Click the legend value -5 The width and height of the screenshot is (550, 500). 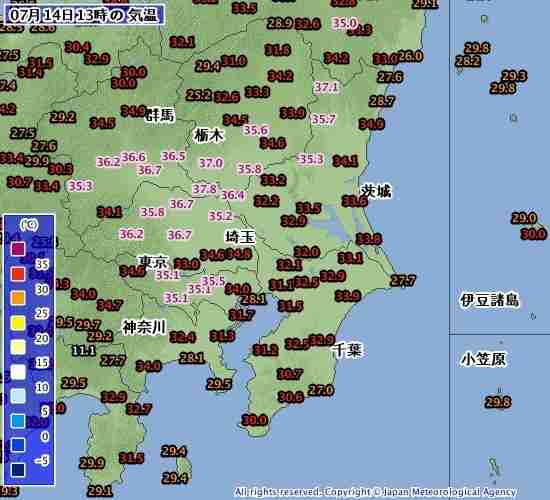tap(42, 460)
